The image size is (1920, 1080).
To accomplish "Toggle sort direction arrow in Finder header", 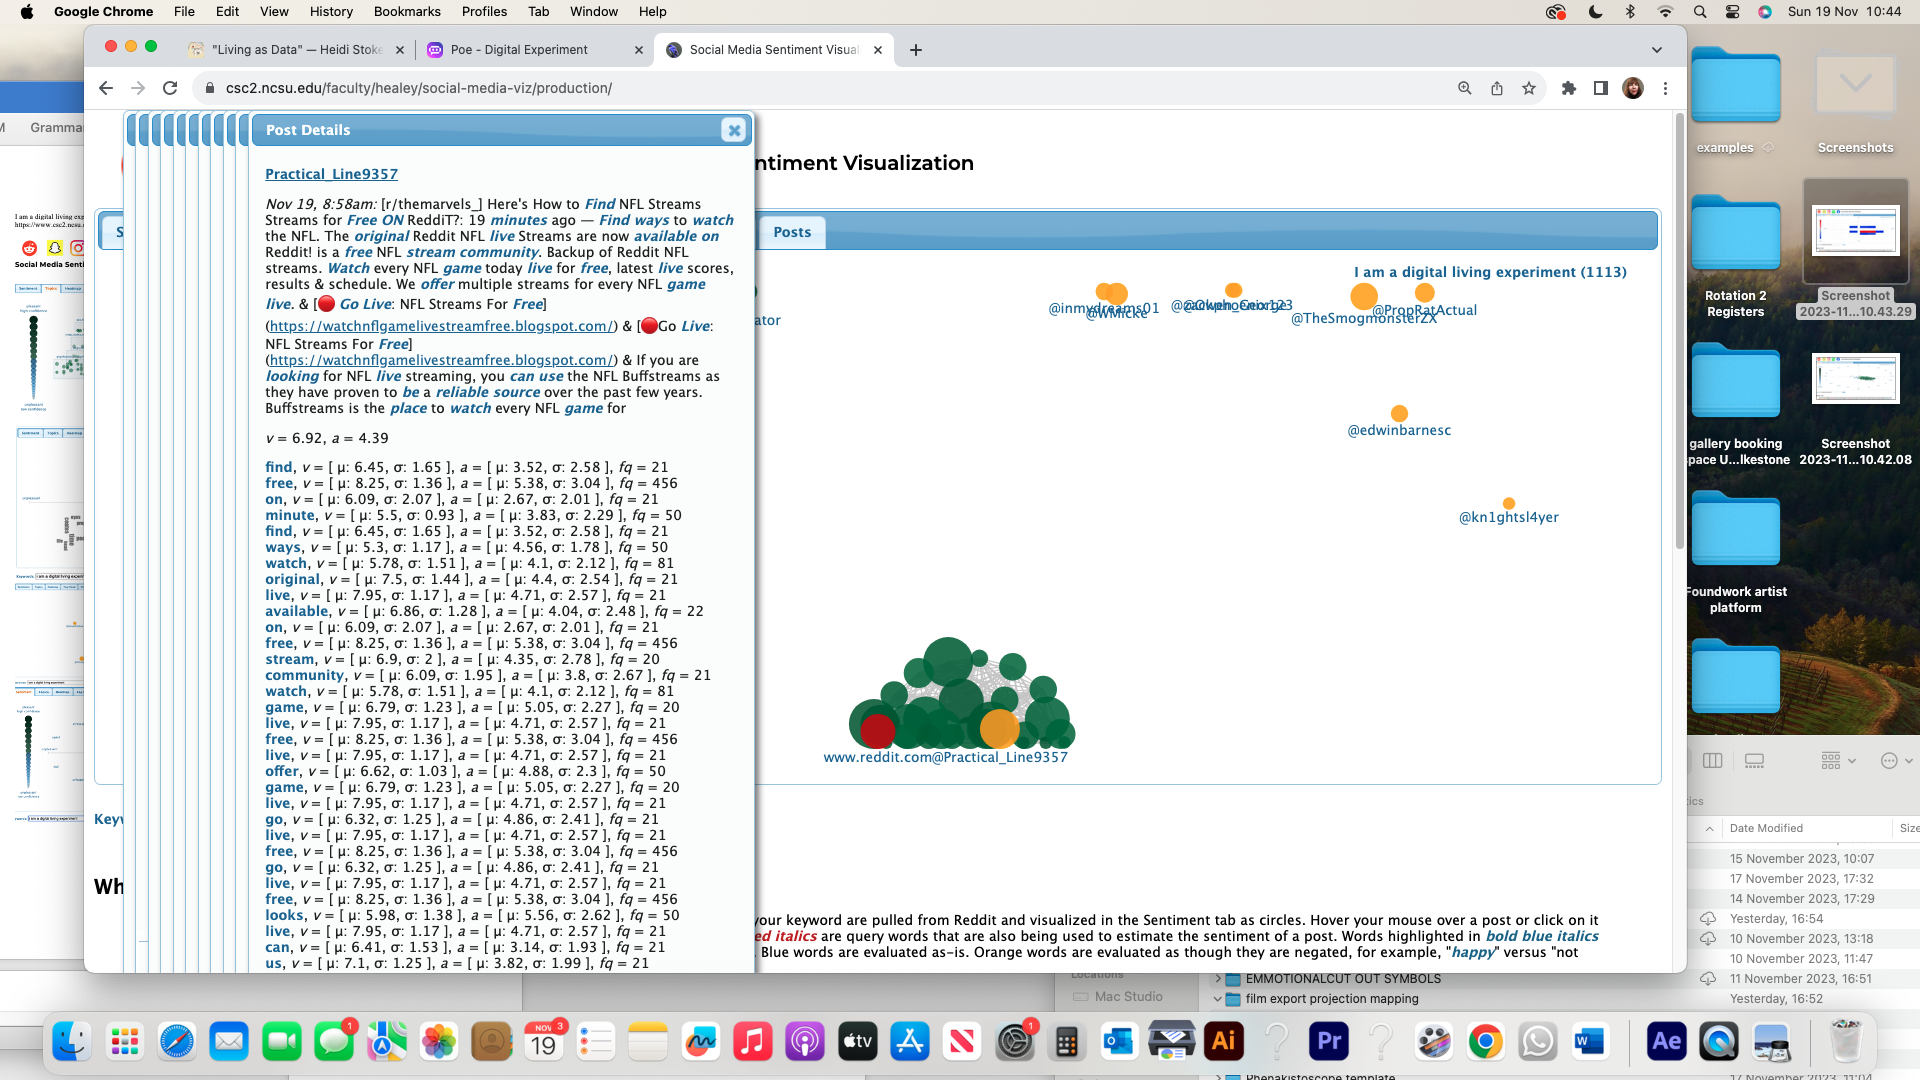I will coord(1709,828).
